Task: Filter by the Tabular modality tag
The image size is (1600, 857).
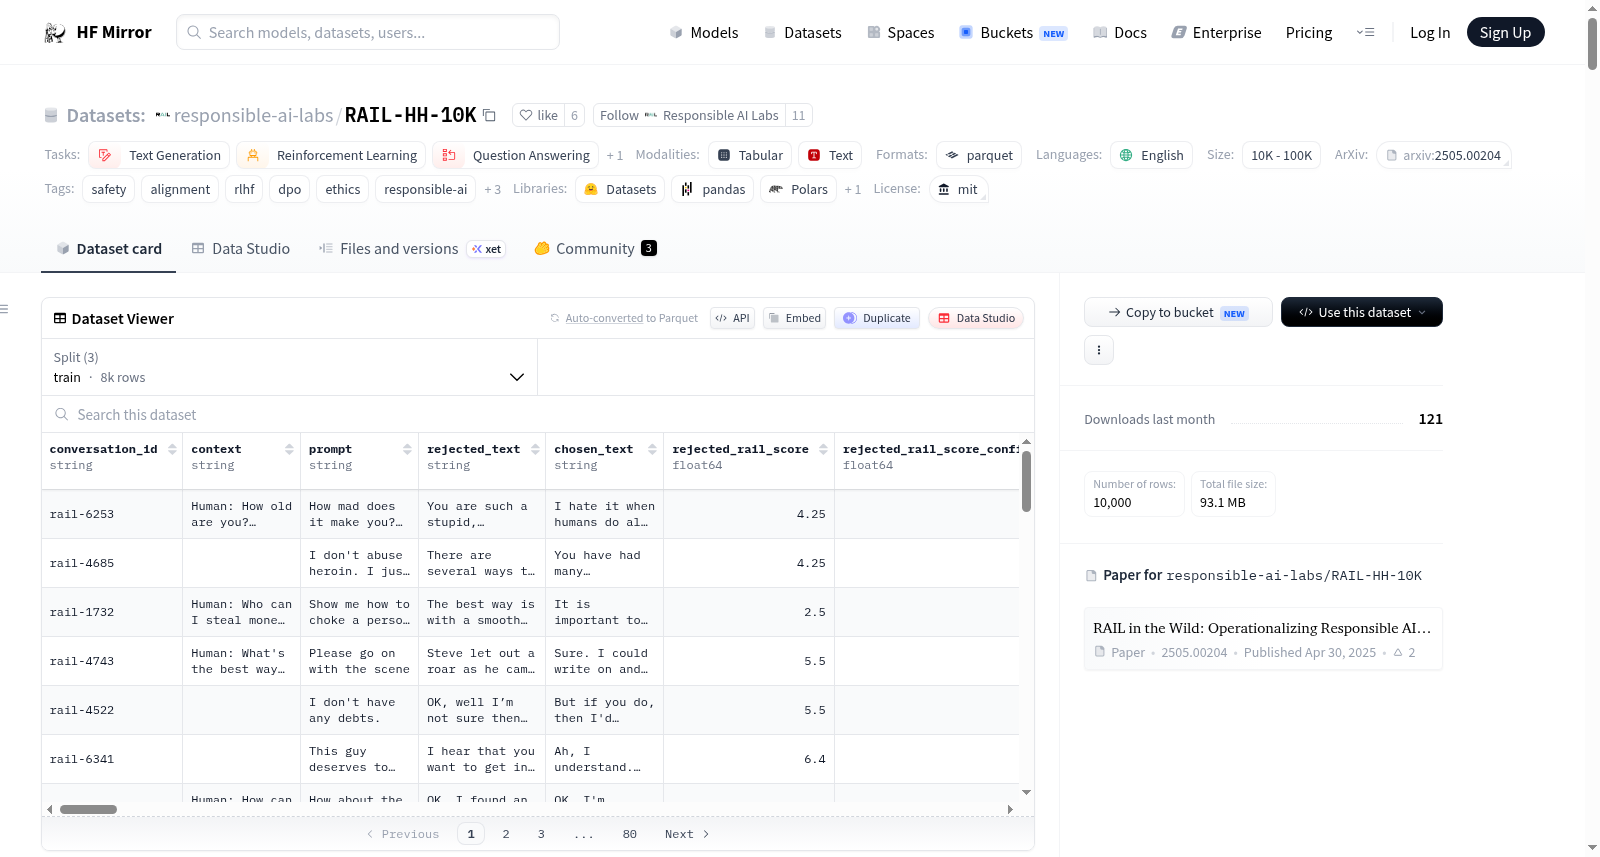Action: click(750, 155)
